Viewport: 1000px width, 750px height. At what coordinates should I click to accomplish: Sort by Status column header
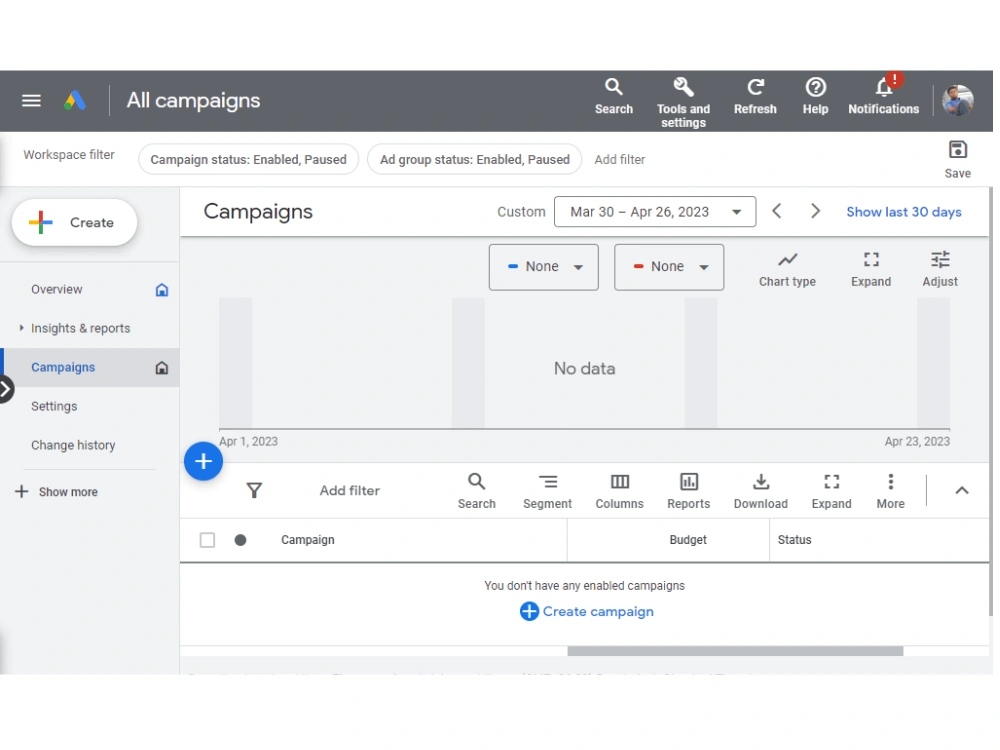794,540
